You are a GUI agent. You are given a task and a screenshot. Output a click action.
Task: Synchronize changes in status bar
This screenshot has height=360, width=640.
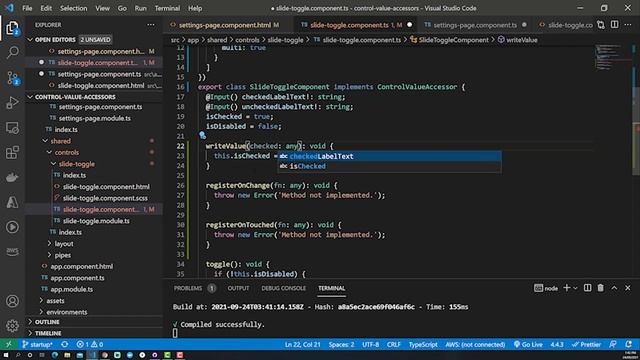[x=64, y=344]
